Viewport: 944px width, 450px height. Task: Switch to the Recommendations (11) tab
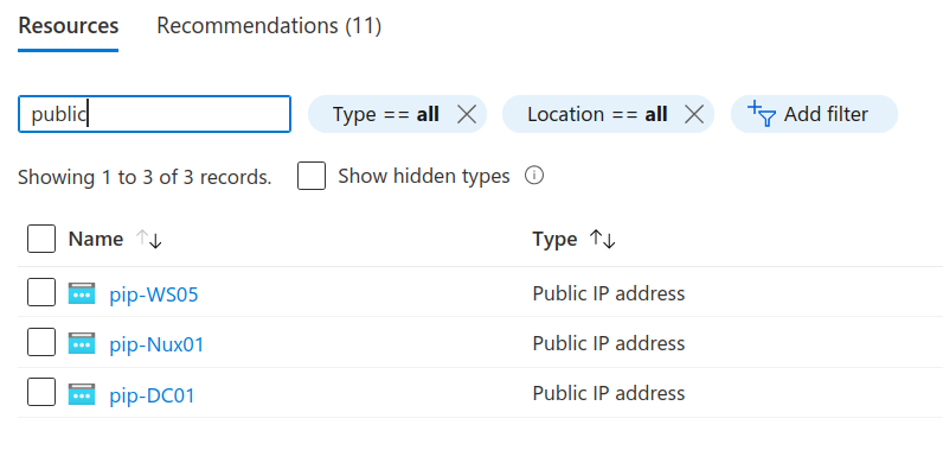[269, 26]
